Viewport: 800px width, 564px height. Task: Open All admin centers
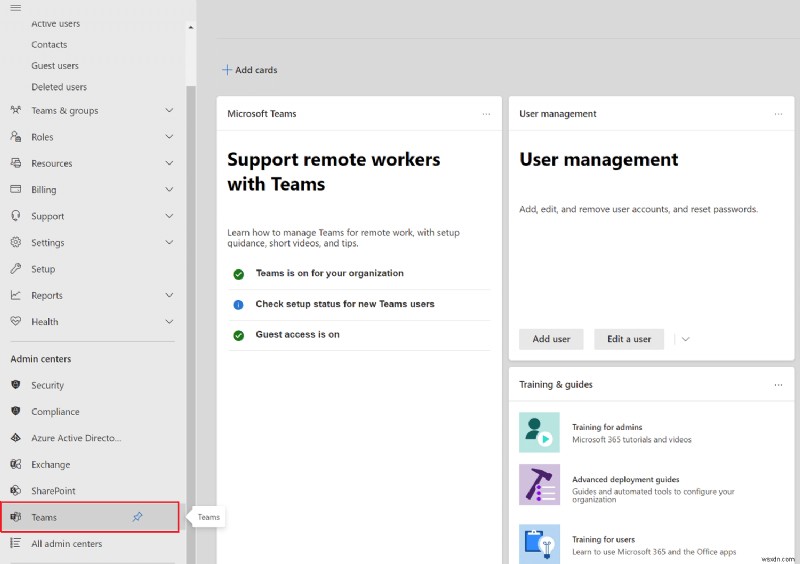pos(66,544)
